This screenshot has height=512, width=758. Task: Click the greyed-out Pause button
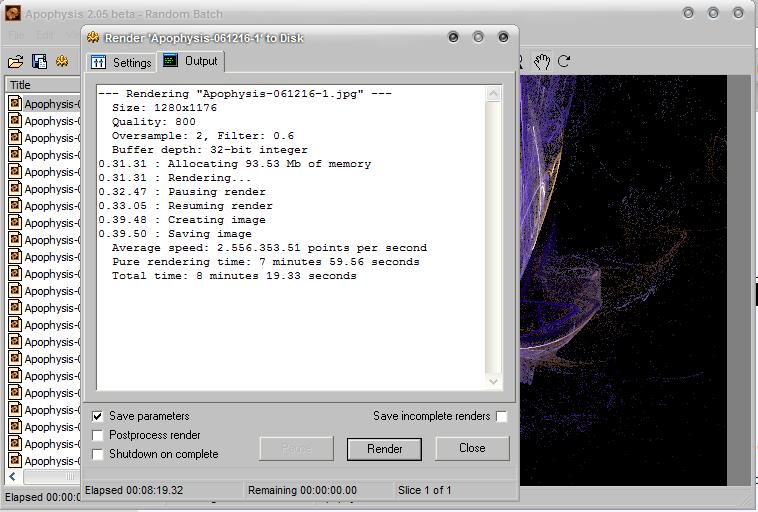(x=296, y=449)
